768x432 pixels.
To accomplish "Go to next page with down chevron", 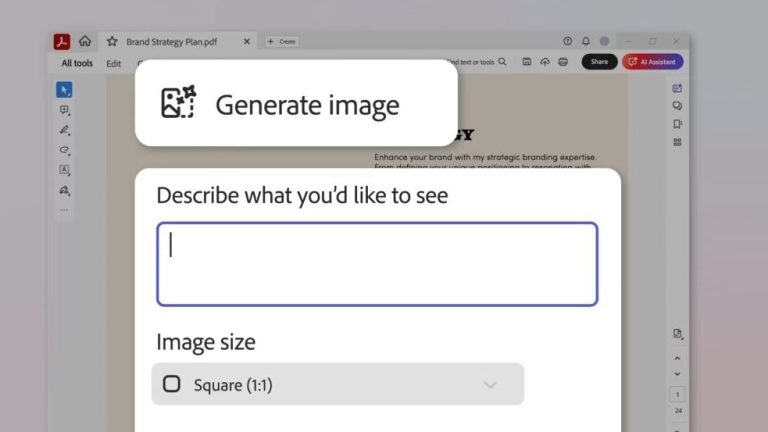I will click(677, 373).
